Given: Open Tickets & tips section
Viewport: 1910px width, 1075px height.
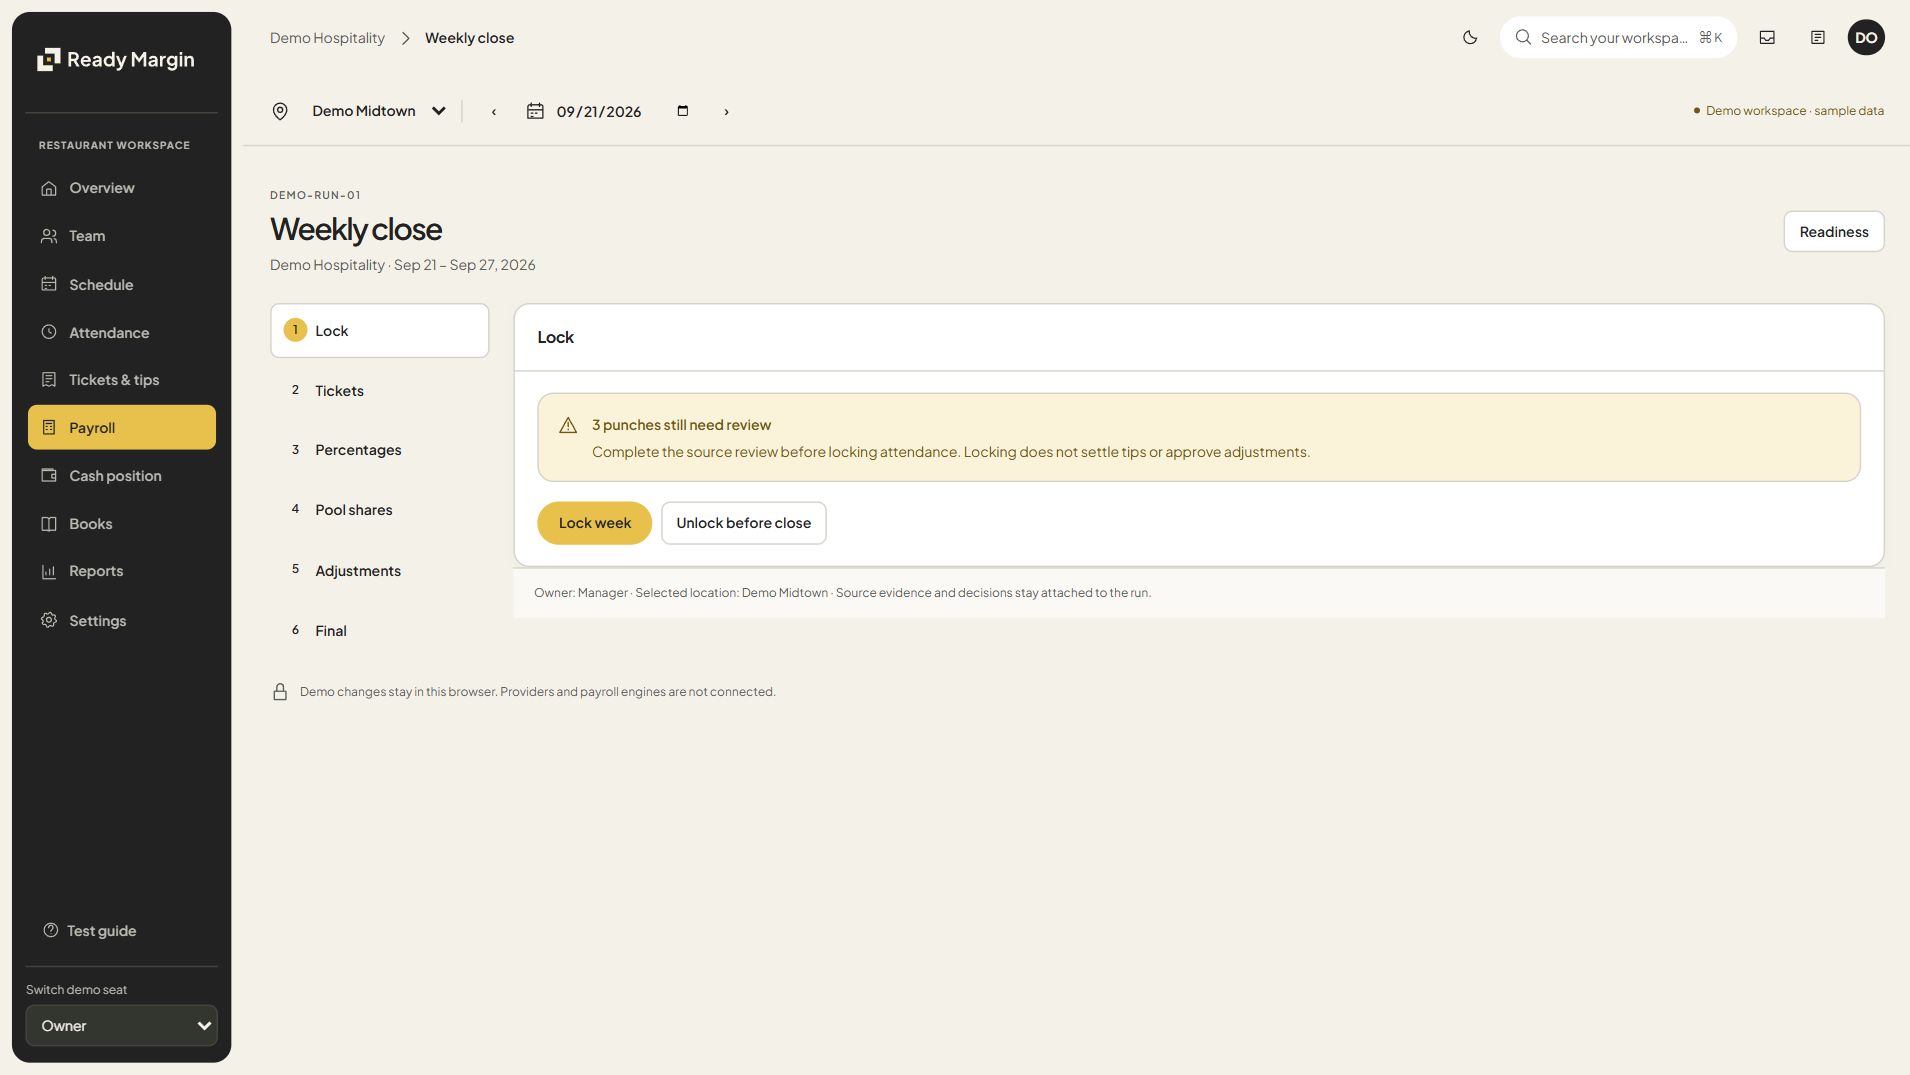Looking at the screenshot, I should (122, 380).
